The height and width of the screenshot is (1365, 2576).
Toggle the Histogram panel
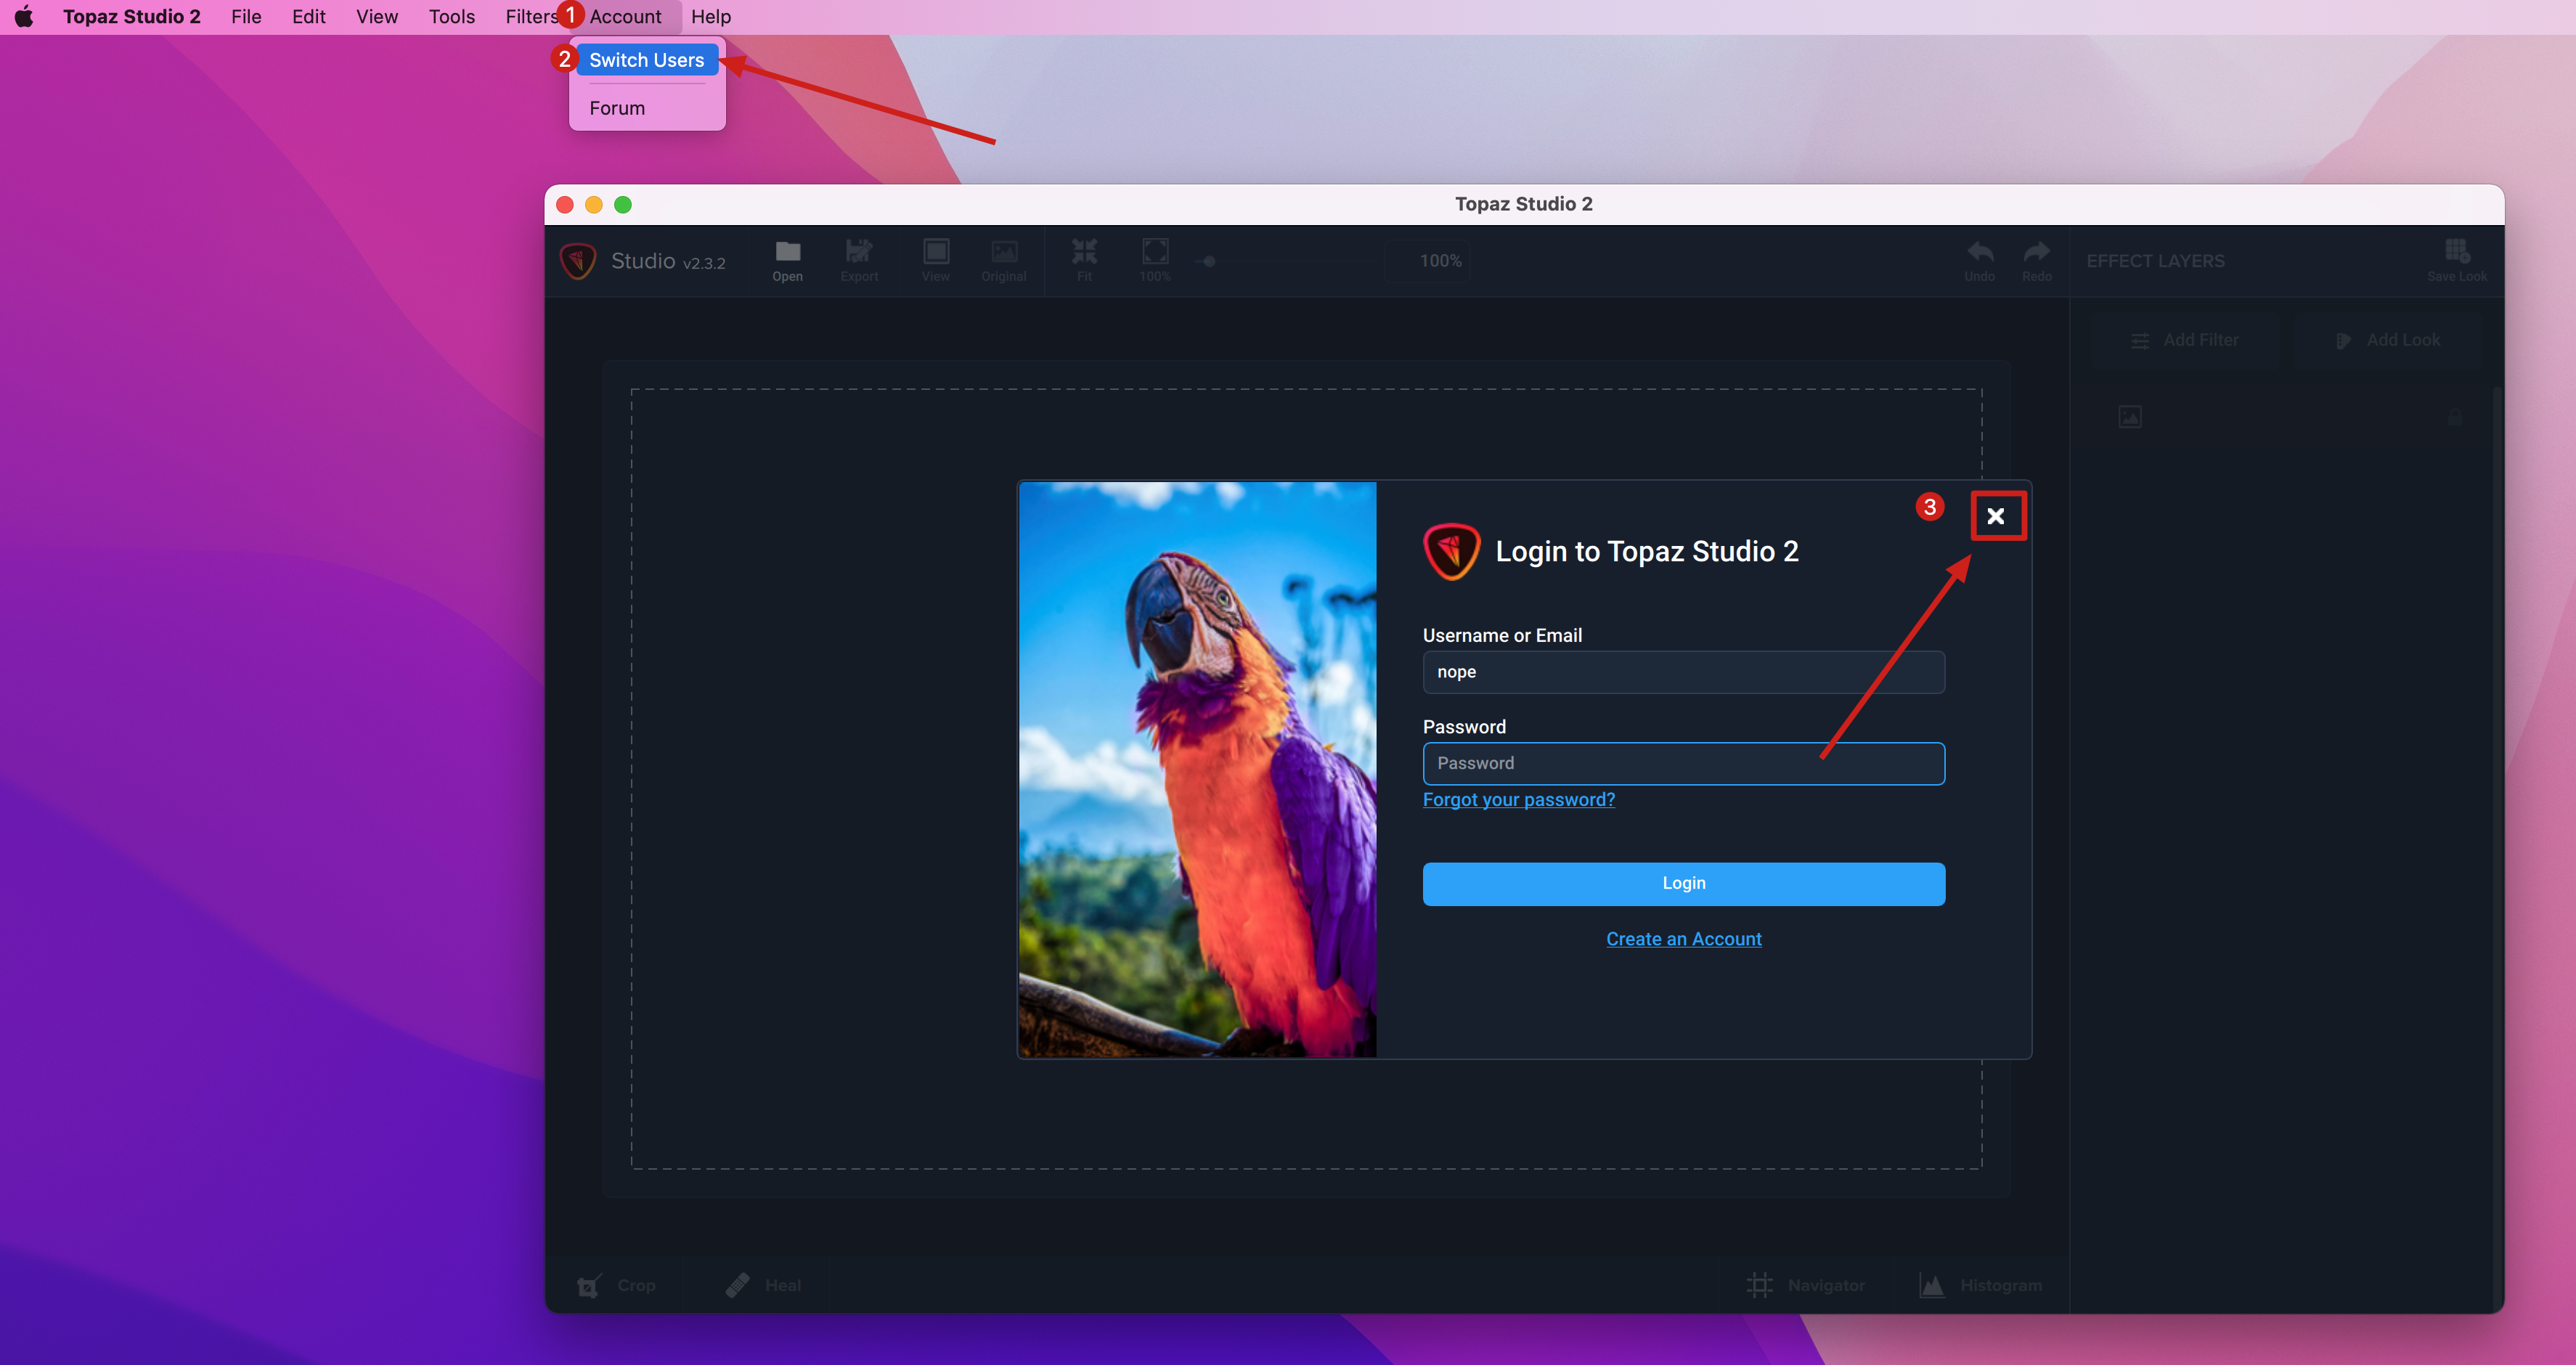[1980, 1285]
